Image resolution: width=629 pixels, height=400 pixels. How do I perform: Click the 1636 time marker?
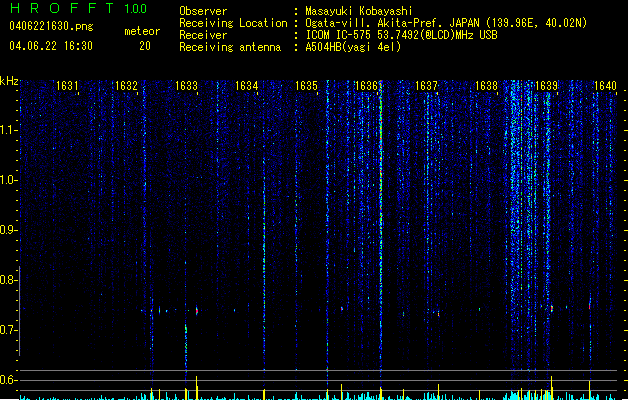click(366, 86)
